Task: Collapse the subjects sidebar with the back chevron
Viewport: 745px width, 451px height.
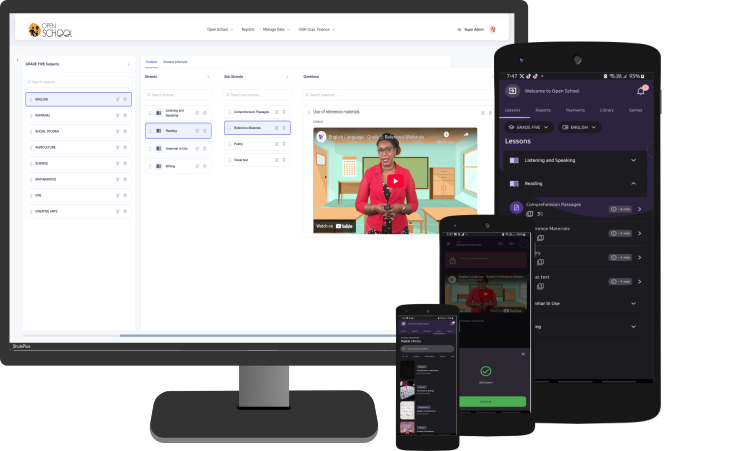Action: click(x=18, y=60)
